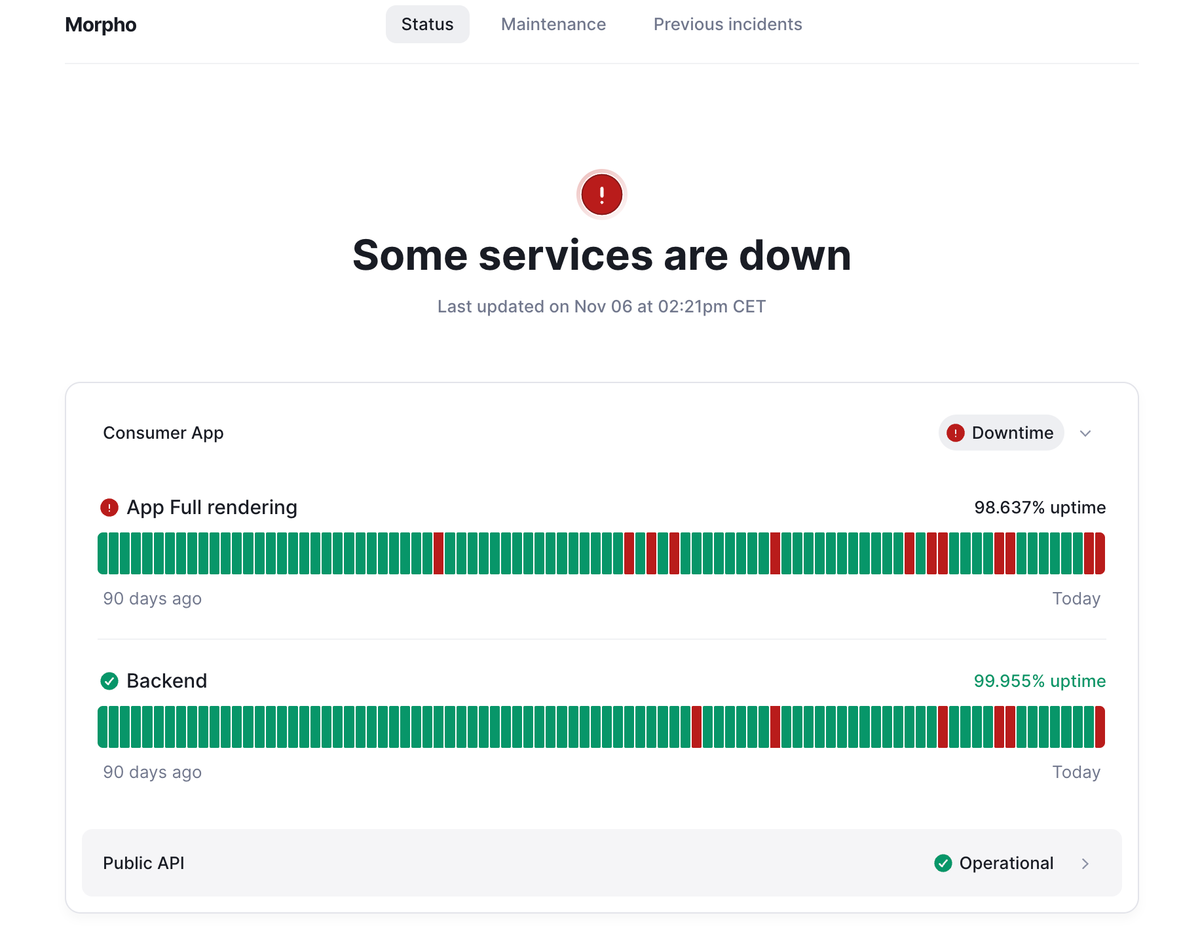This screenshot has height=926, width=1200.
Task: Click first green bar in Backend timeline
Action: pyautogui.click(x=103, y=727)
